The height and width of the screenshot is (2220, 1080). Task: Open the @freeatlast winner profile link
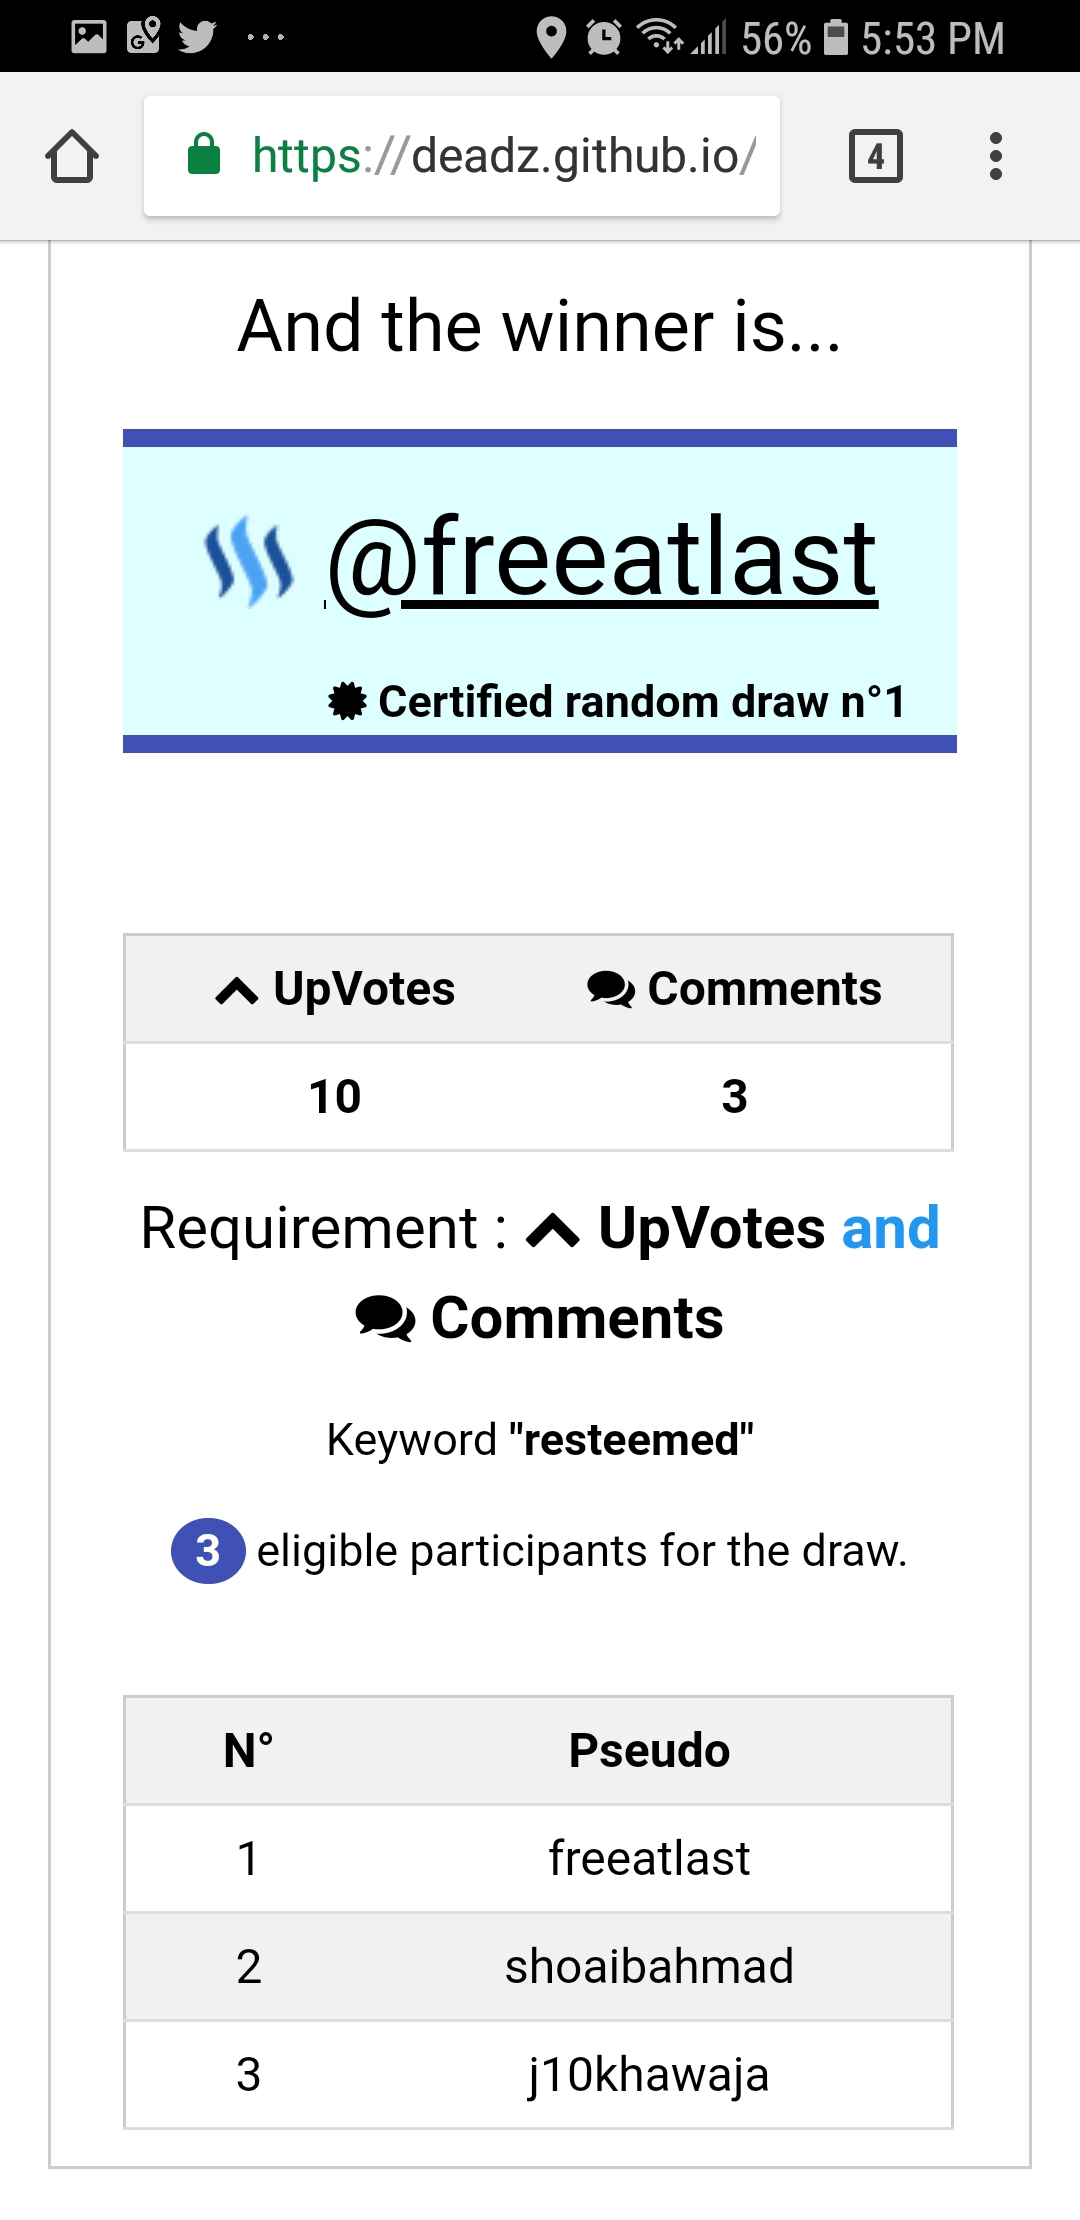(x=603, y=558)
